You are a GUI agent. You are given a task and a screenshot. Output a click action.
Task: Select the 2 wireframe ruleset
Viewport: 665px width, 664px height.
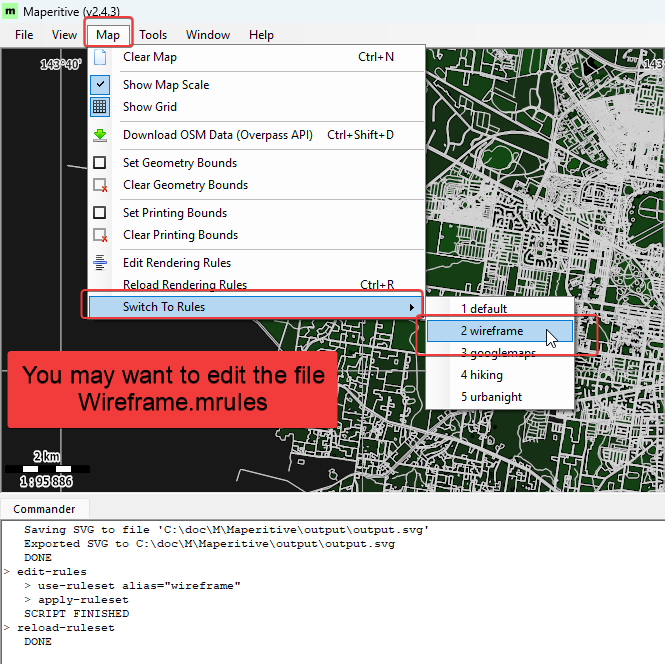(x=500, y=331)
